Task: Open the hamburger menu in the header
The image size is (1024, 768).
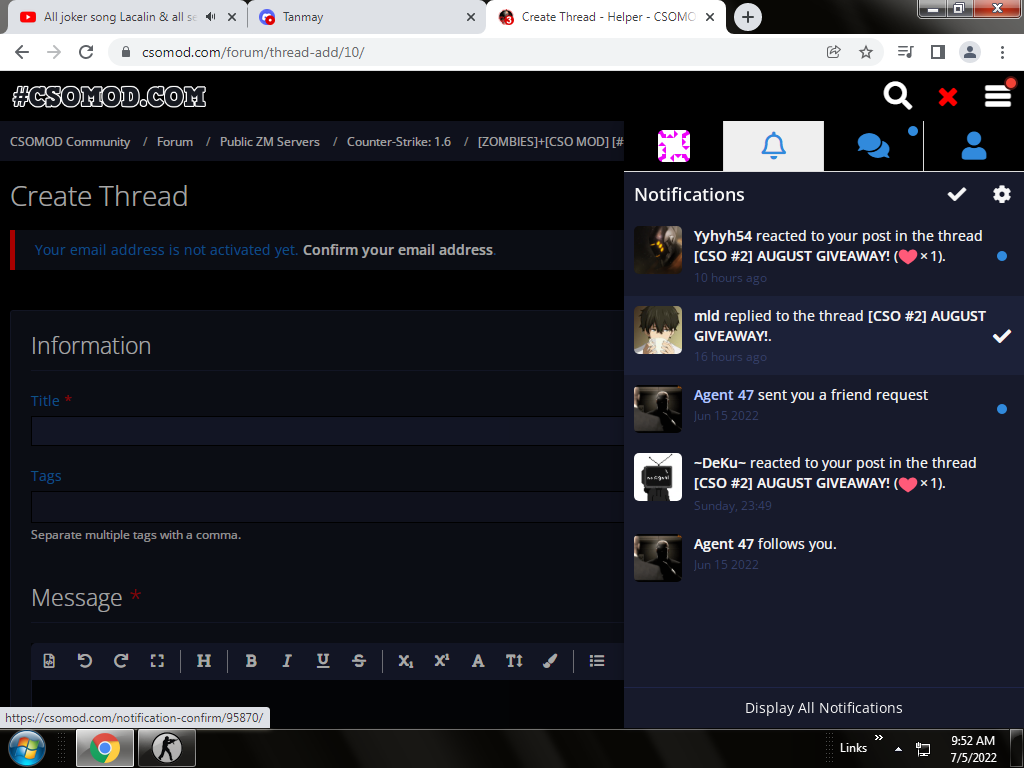Action: tap(997, 96)
